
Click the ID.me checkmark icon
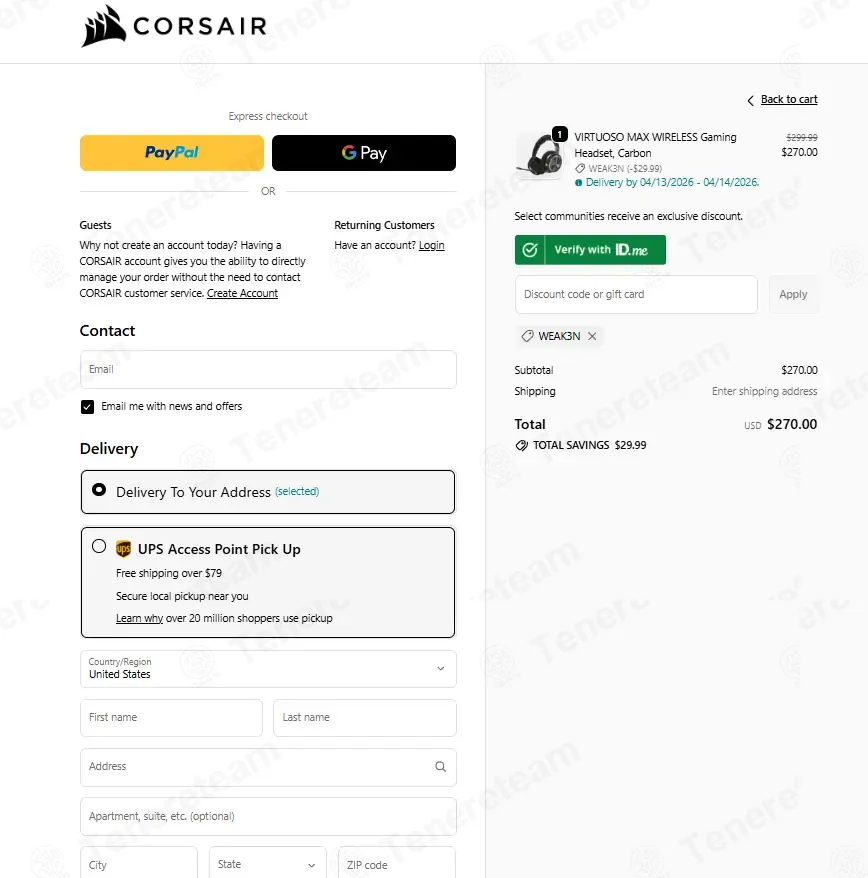(530, 250)
